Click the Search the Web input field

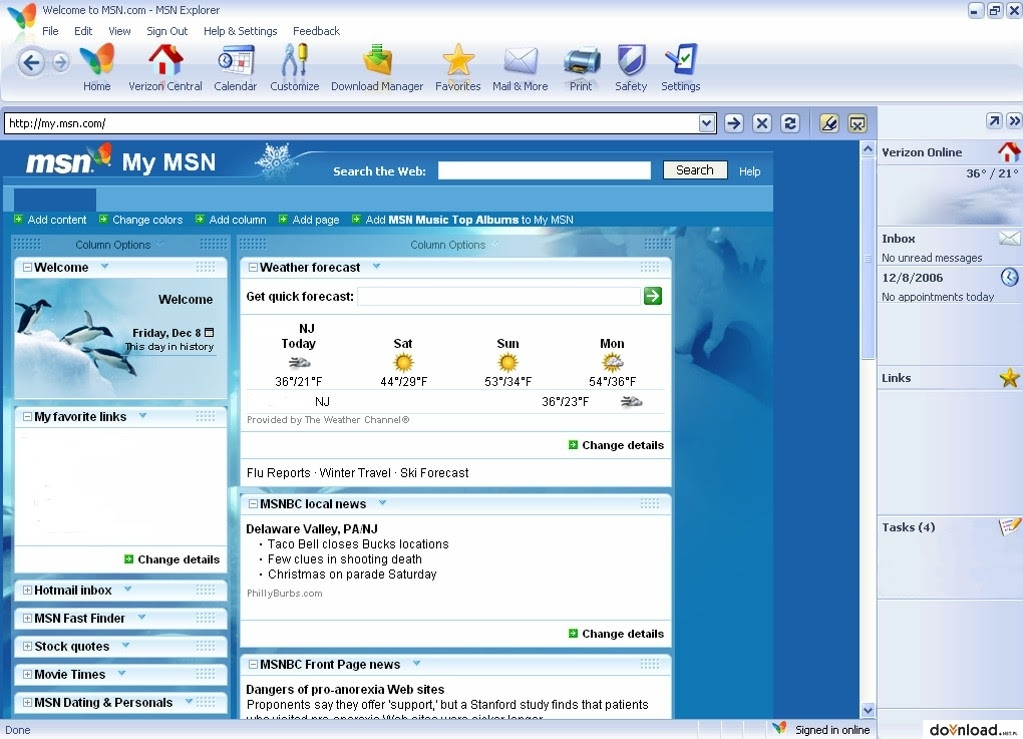pos(544,171)
